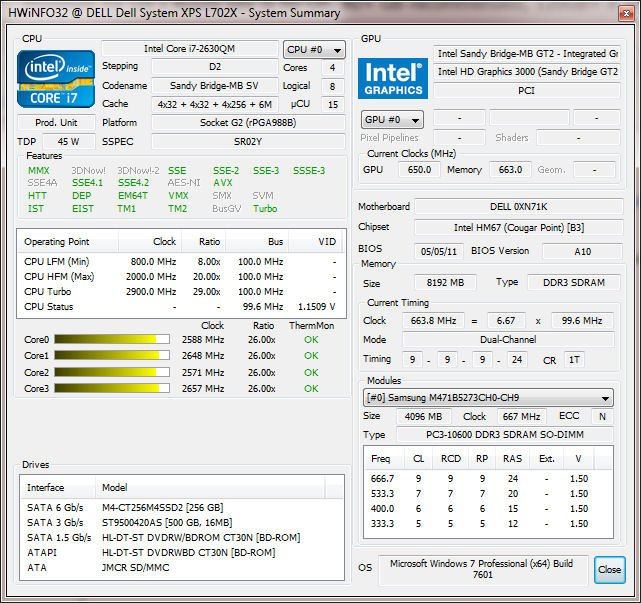Click the Cache value 4x32 + 4x32 + 4x256 + 6M
Screen dimensions: 641x603
tap(215, 105)
